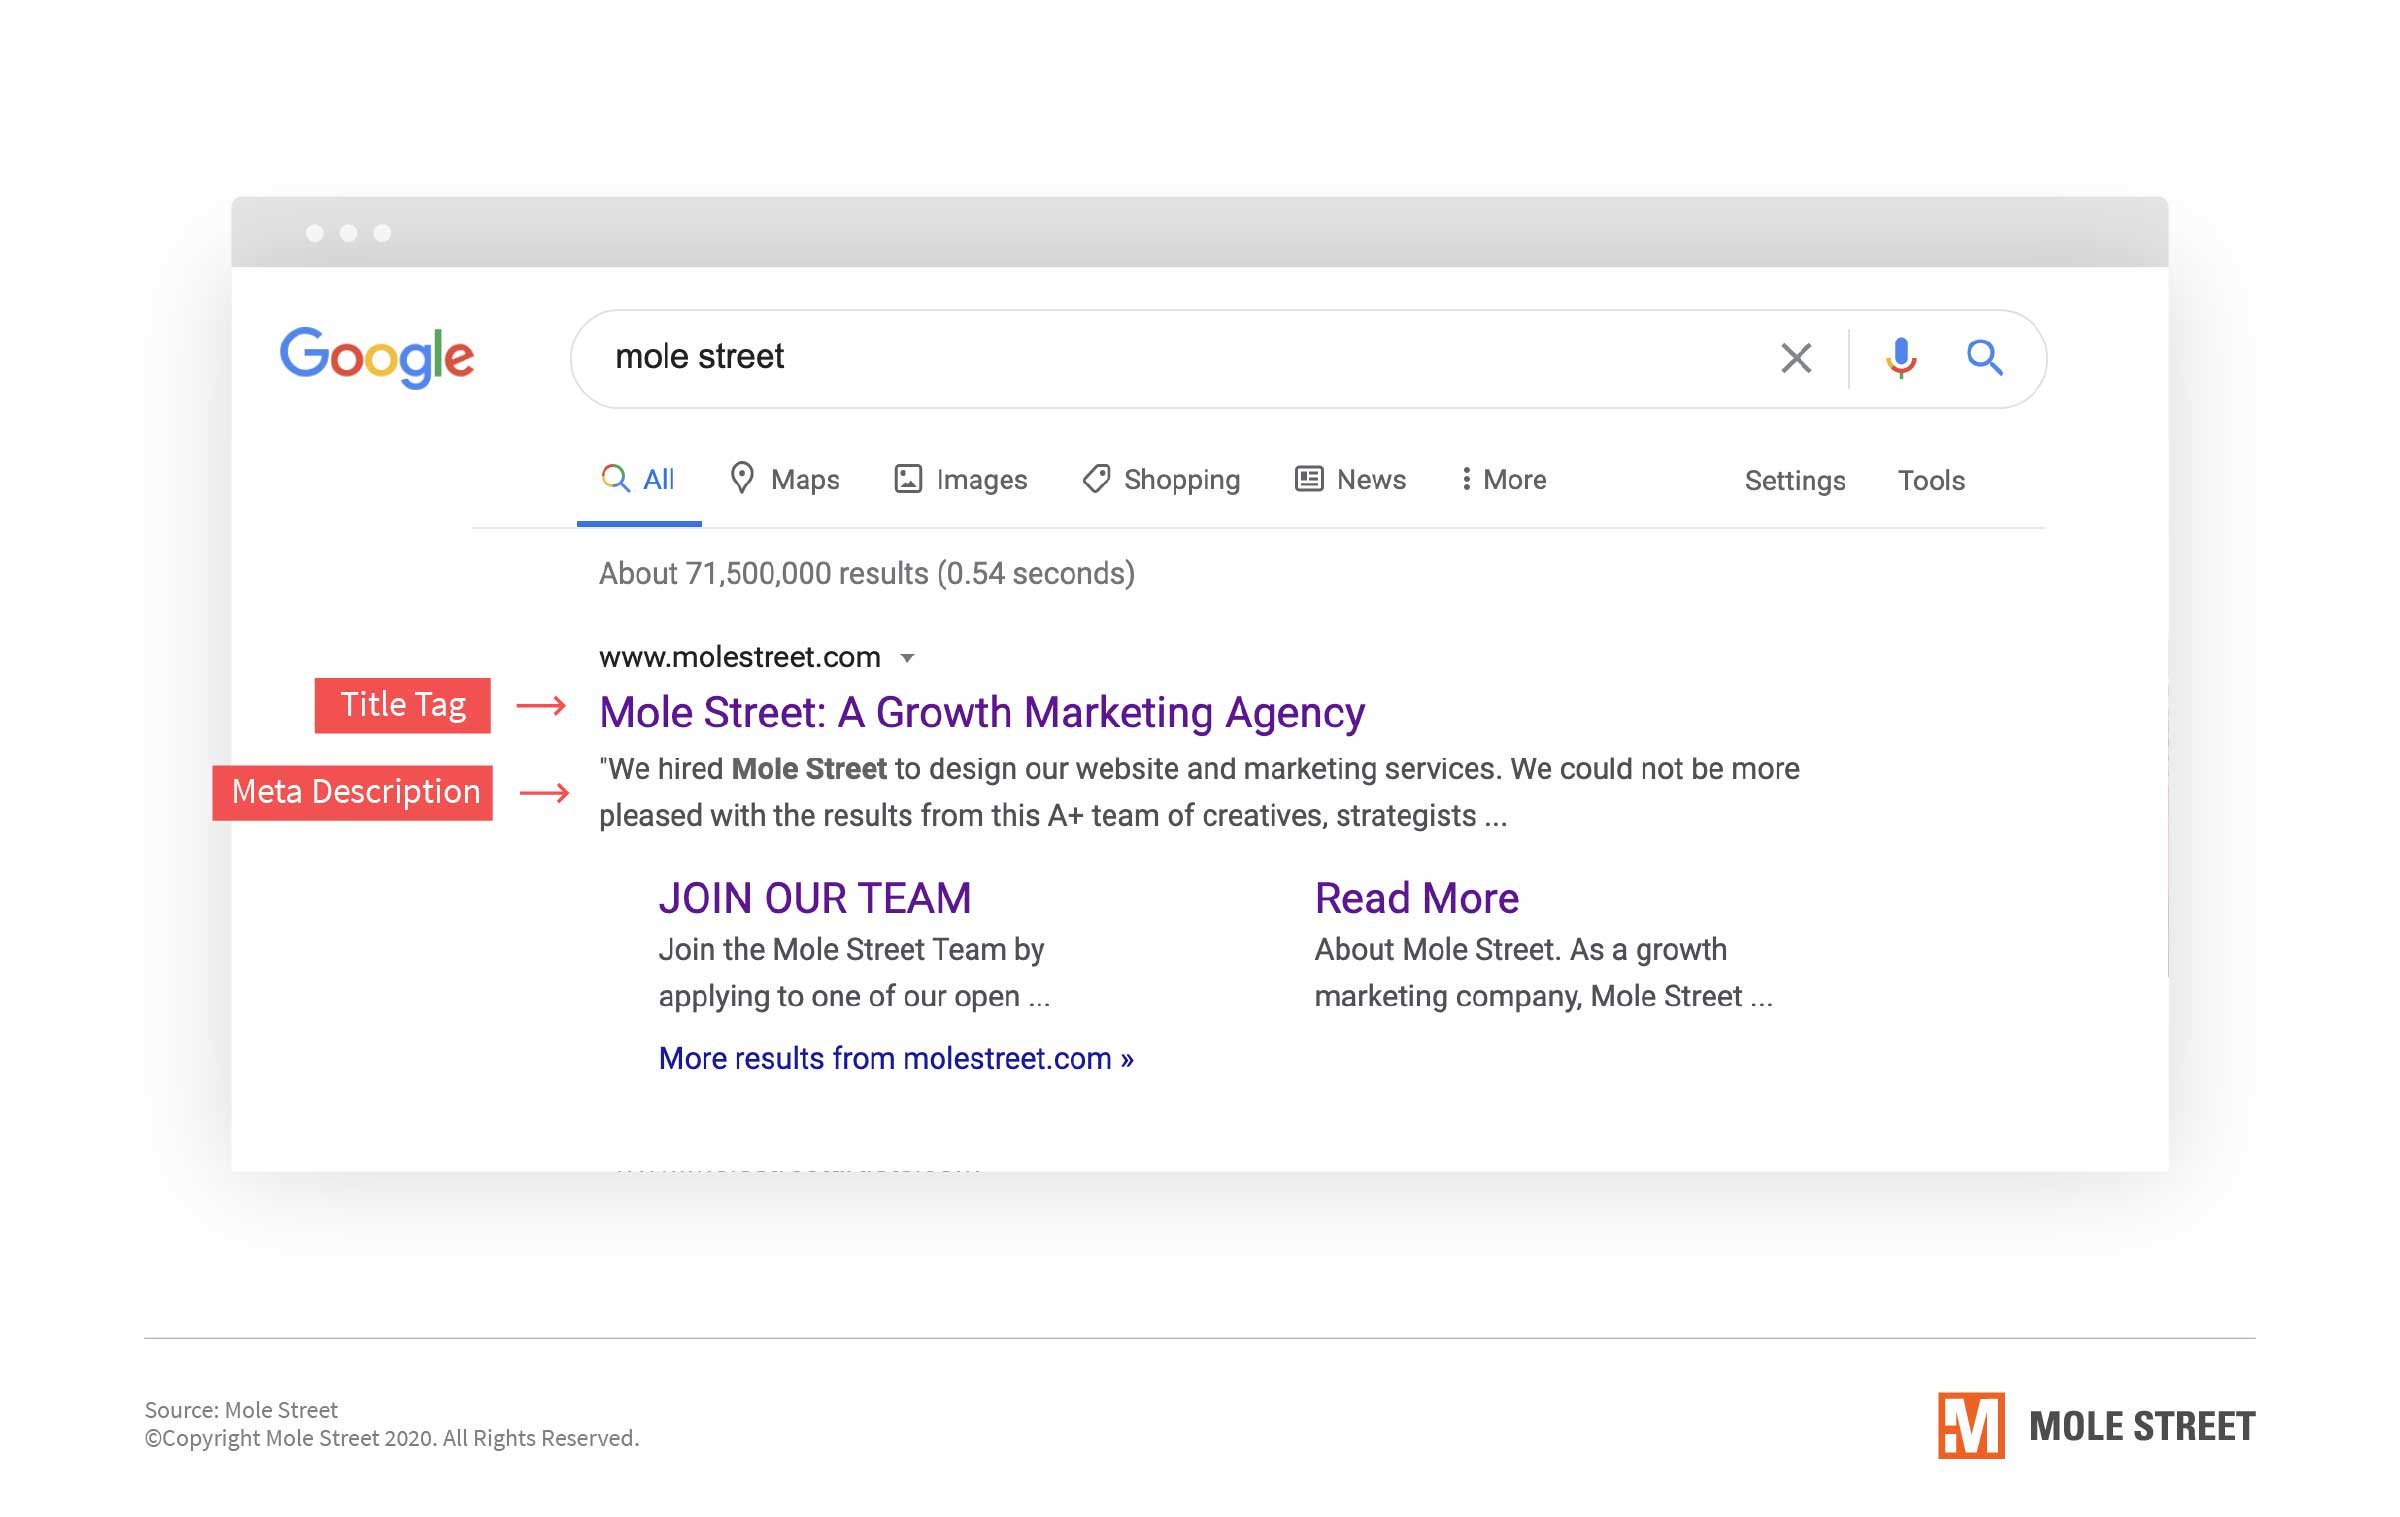
Task: Switch to the Maps tab
Action: 785,480
